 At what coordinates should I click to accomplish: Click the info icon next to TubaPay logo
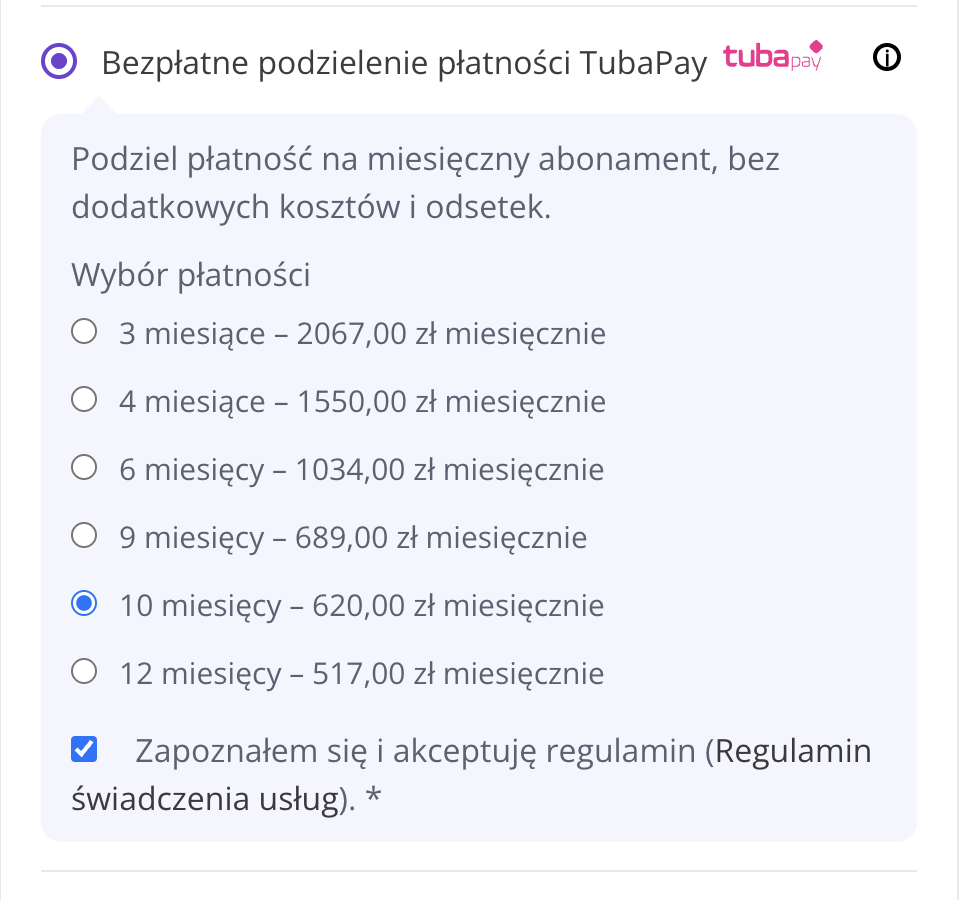[x=887, y=57]
